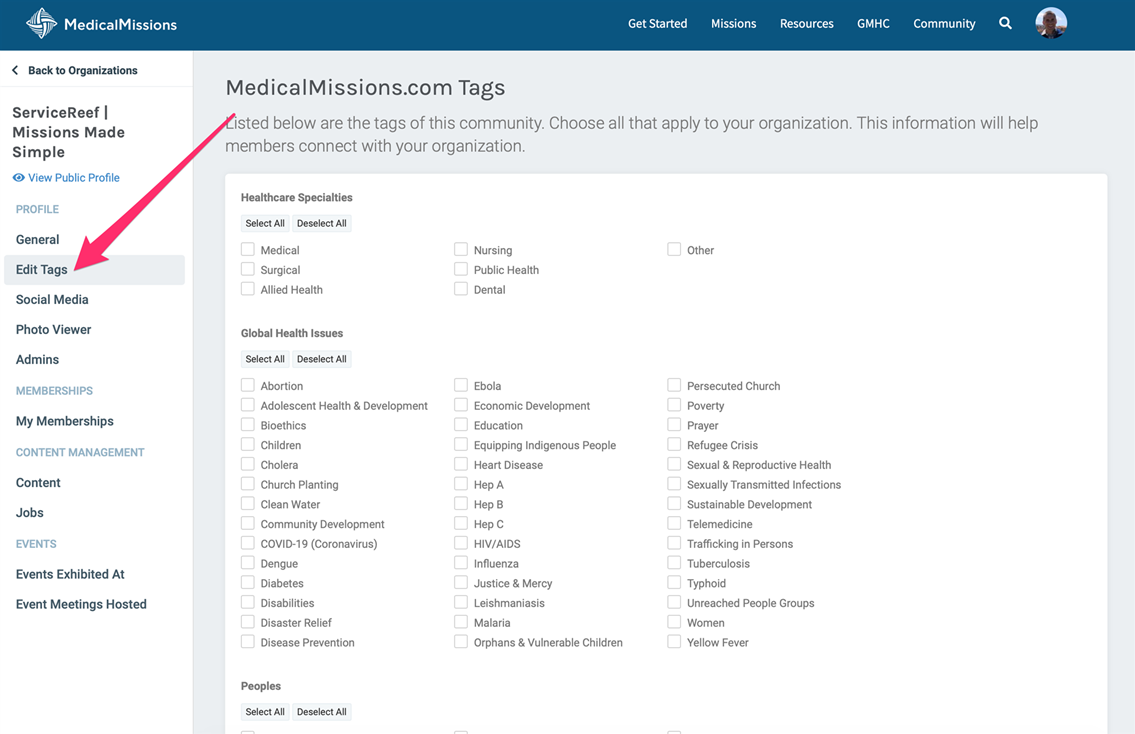Viewport: 1135px width, 734px height.
Task: Open Social Media in the sidebar
Action: coord(52,299)
